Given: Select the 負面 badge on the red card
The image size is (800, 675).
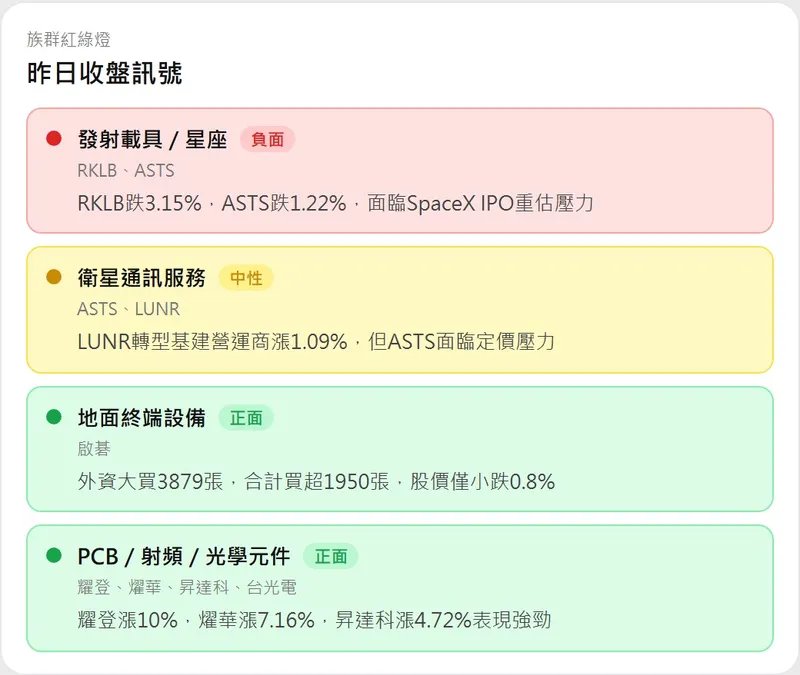Looking at the screenshot, I should pos(267,140).
